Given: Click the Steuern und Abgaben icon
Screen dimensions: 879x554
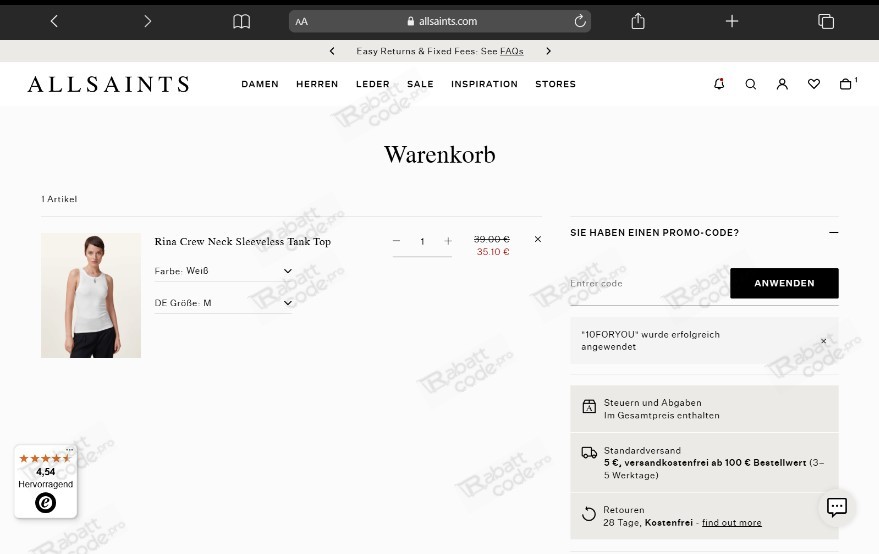Looking at the screenshot, I should point(589,407).
